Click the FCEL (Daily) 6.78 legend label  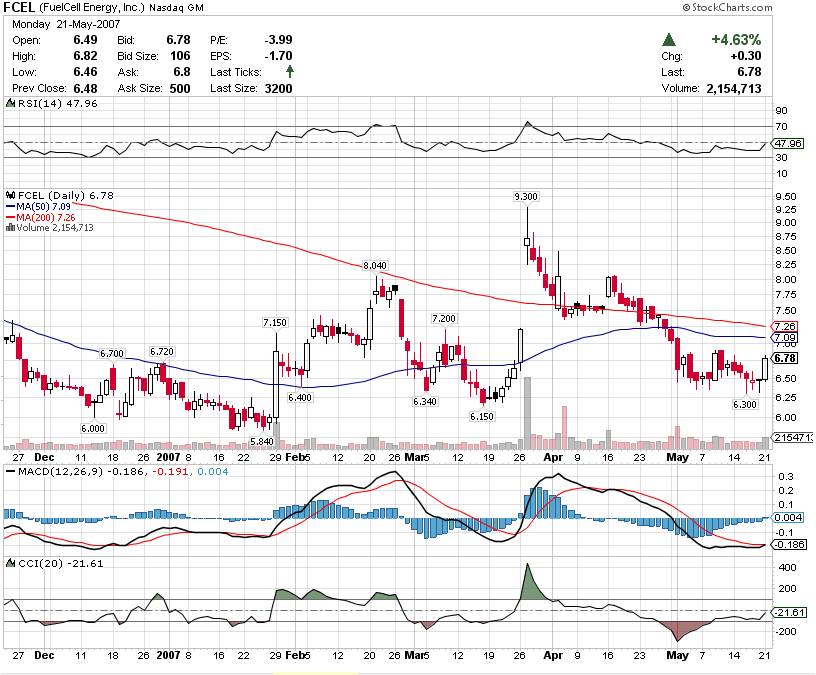[x=66, y=196]
